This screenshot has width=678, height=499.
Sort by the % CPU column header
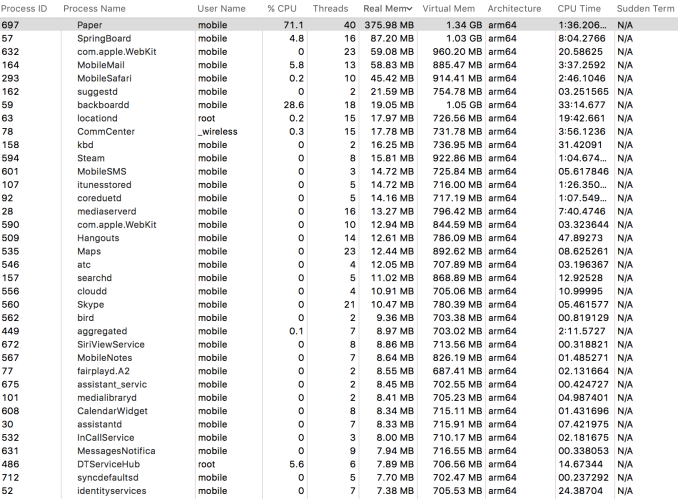click(282, 9)
